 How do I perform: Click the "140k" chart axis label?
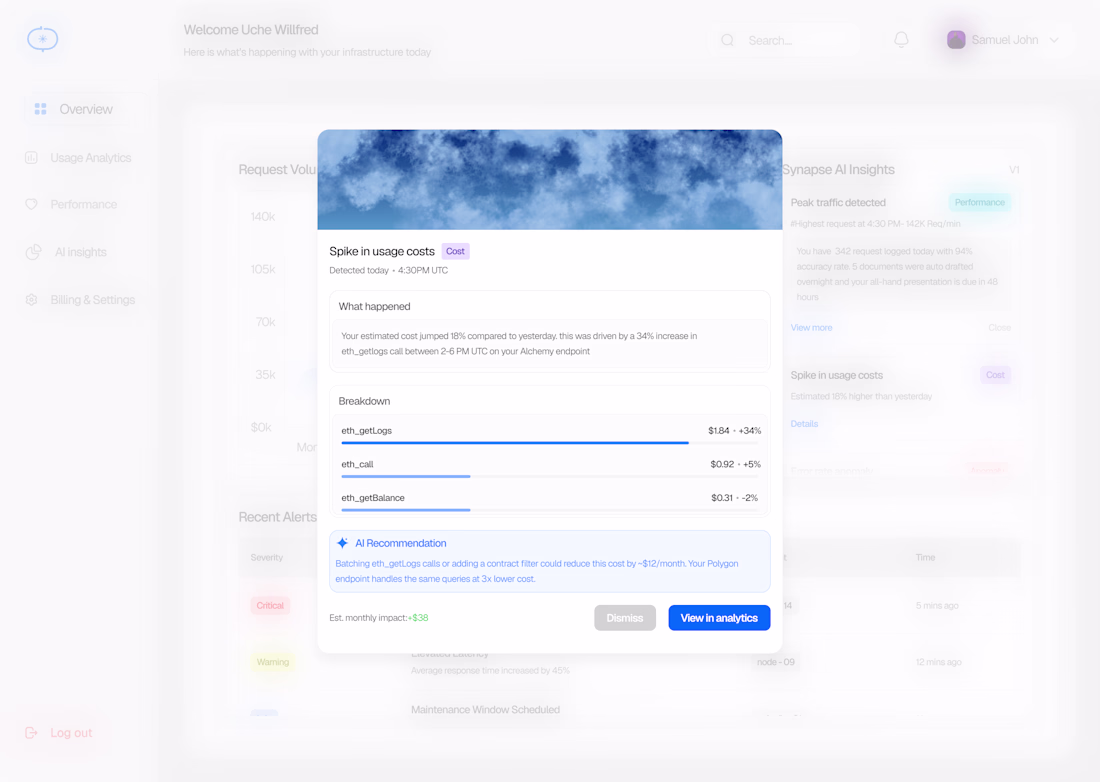pos(263,217)
